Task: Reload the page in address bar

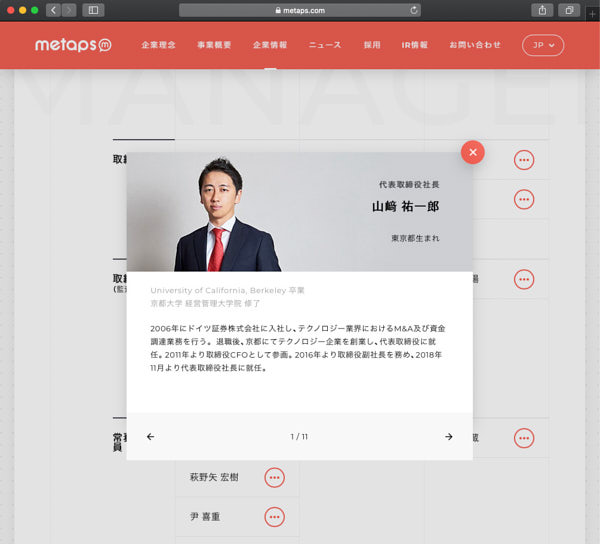Action: click(414, 10)
